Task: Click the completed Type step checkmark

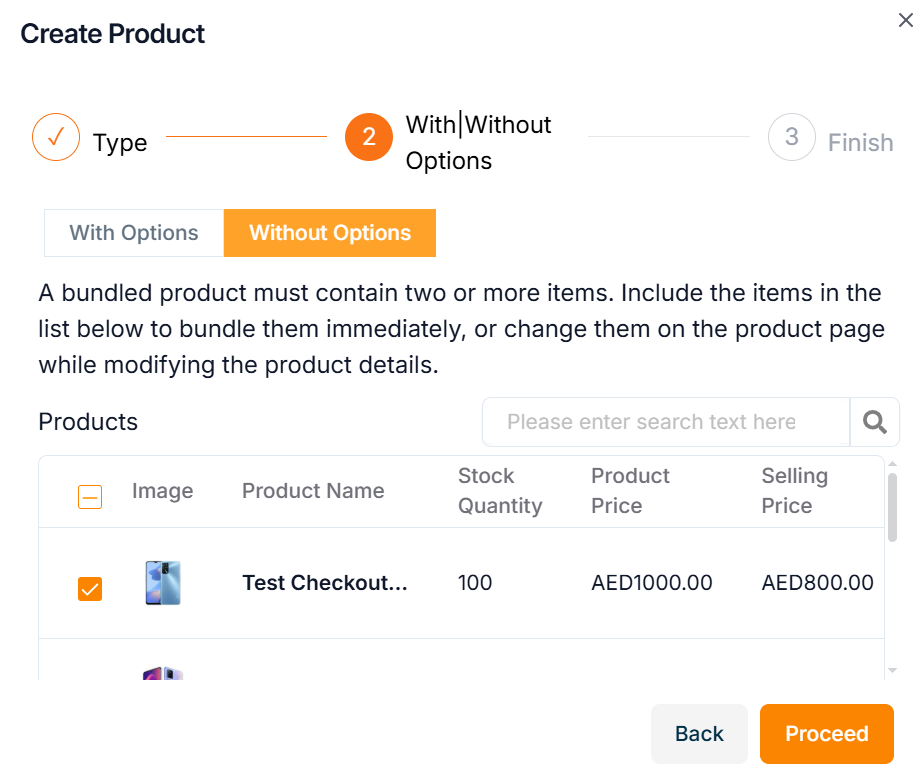Action: click(56, 138)
